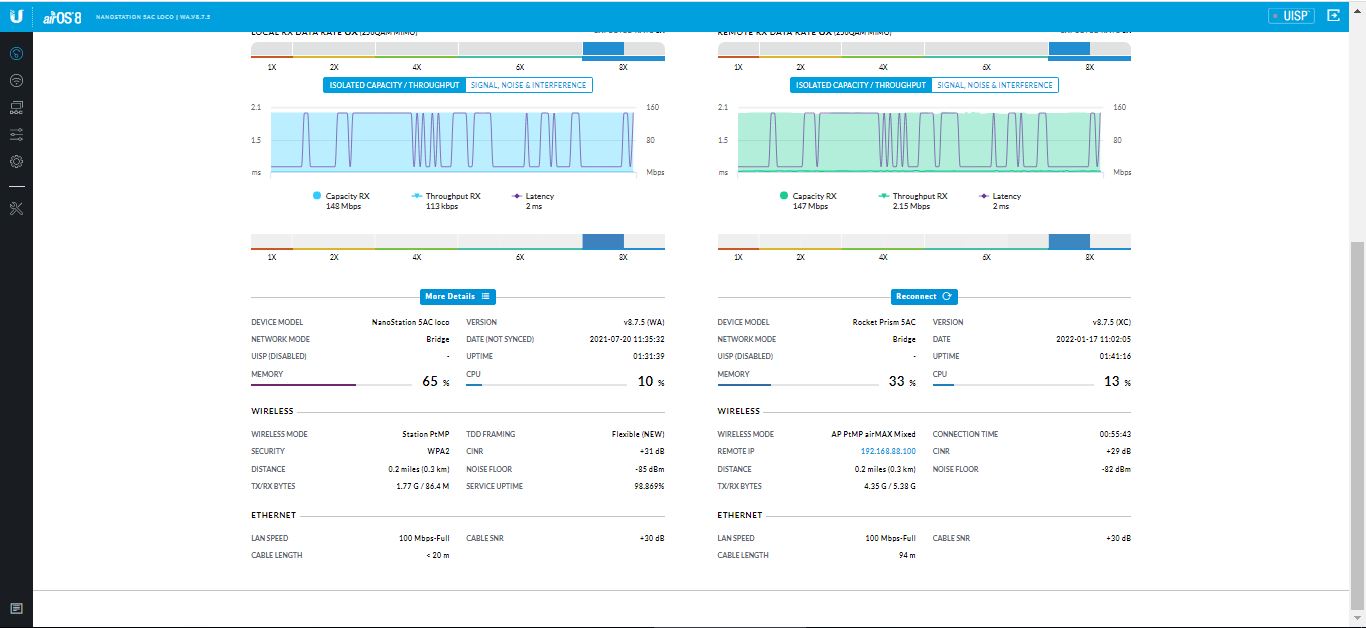Toggle remote Throughput RX 2.15 Mbps legend
The image size is (1366, 628).
913,201
